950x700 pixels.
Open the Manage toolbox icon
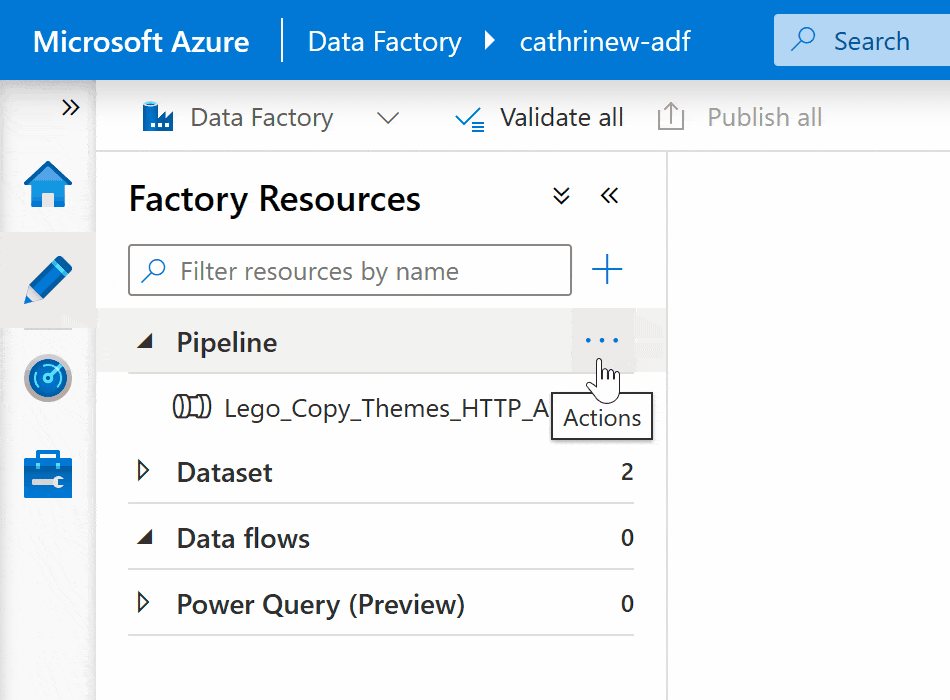(48, 474)
